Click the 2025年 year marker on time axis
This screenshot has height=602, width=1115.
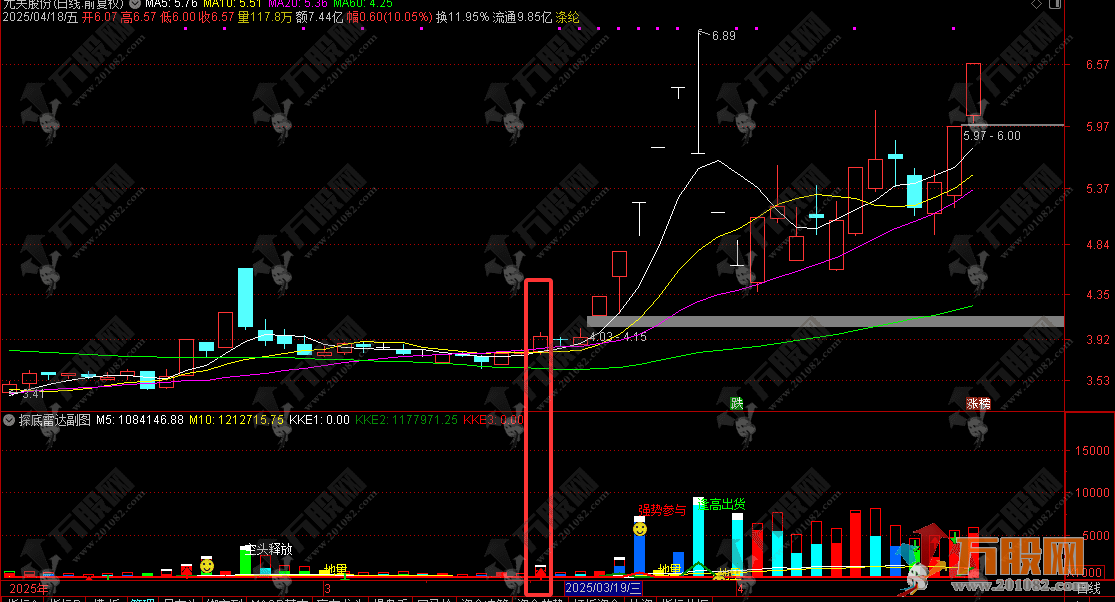pos(28,588)
